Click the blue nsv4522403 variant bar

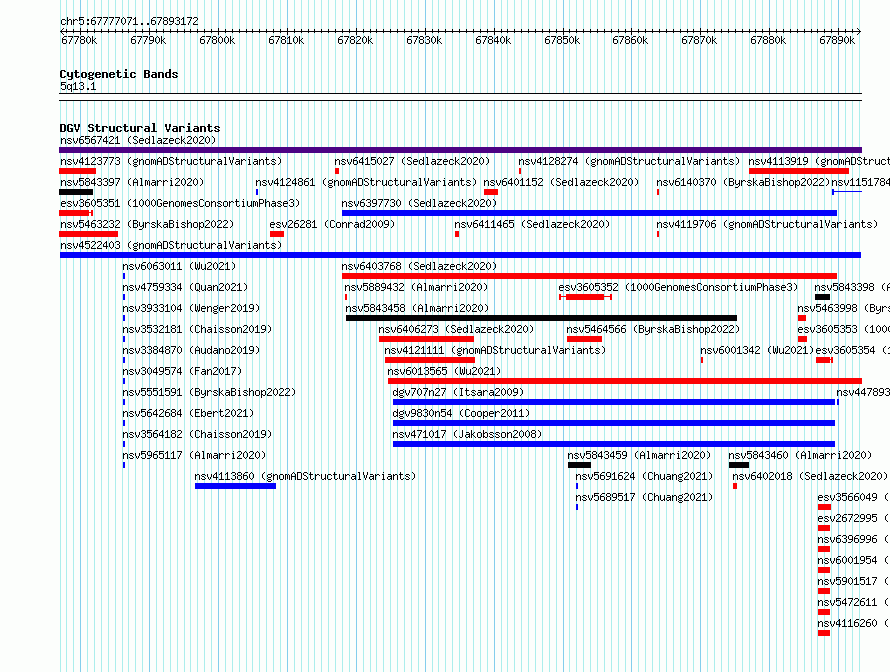tap(460, 255)
